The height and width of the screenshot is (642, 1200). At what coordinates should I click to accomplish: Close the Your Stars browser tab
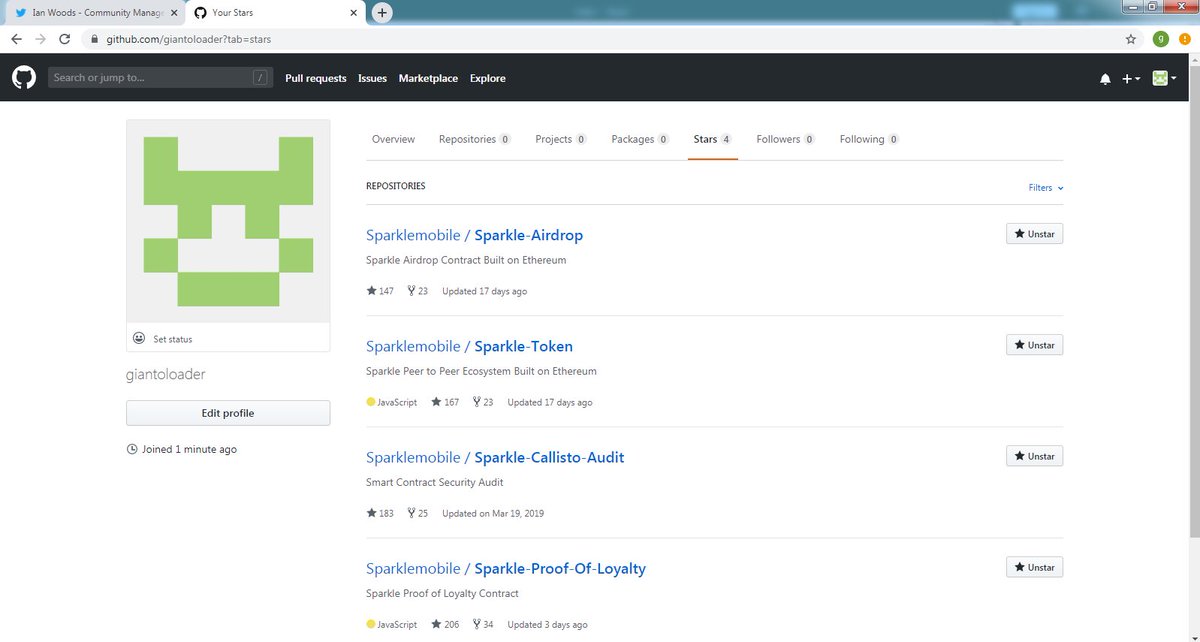tap(353, 13)
